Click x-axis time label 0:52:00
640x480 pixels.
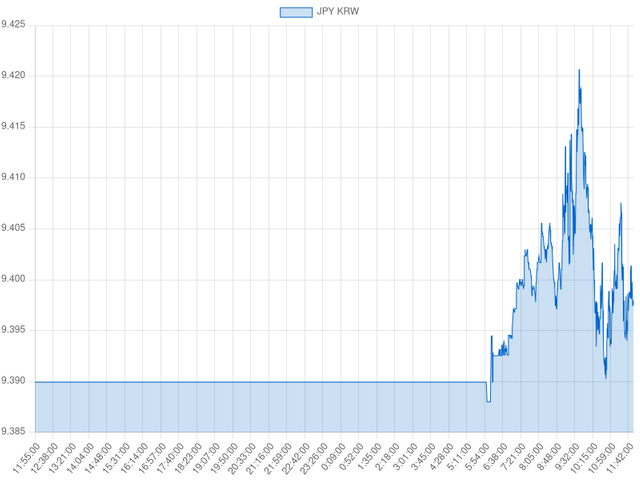coord(351,456)
